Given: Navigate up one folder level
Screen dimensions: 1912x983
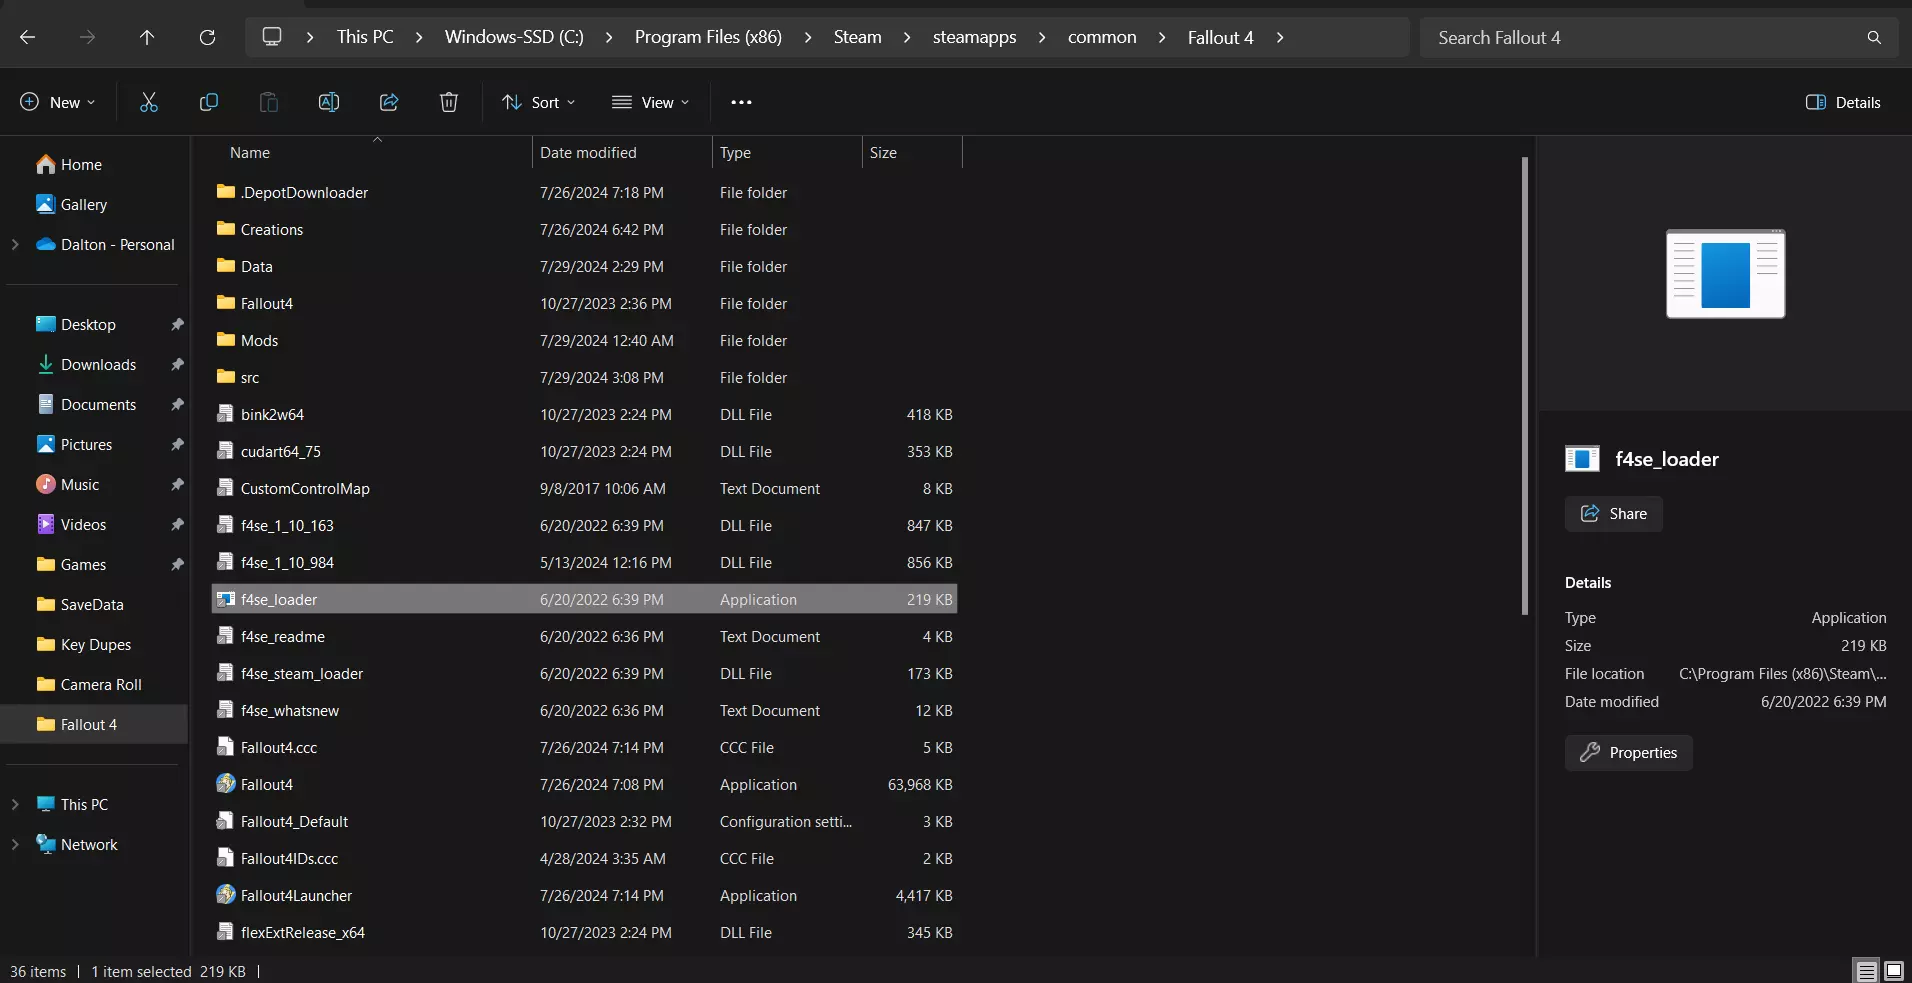Looking at the screenshot, I should click(x=147, y=37).
